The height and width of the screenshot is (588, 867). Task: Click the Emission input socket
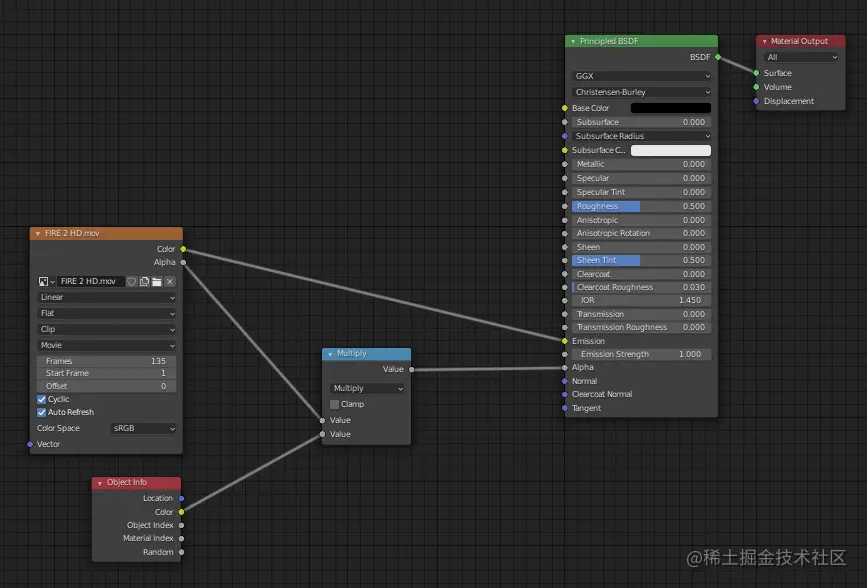(x=565, y=341)
